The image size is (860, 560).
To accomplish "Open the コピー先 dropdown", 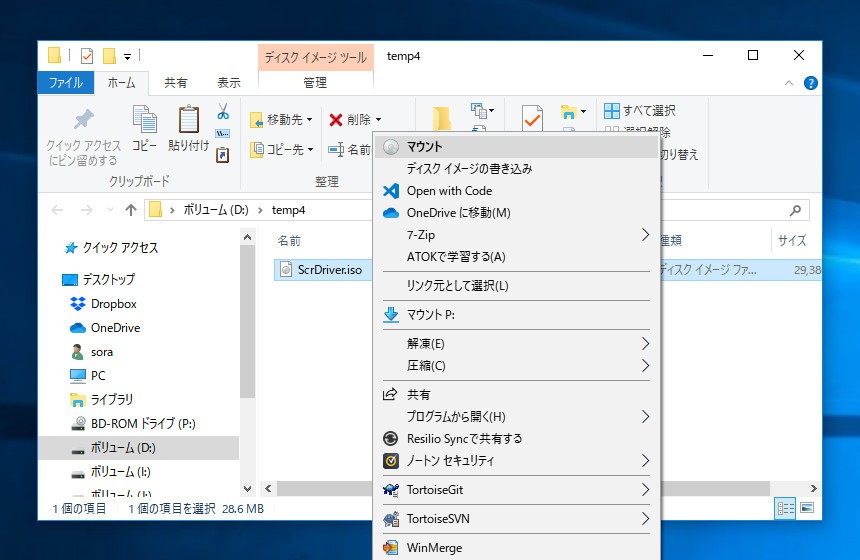I will pos(281,149).
